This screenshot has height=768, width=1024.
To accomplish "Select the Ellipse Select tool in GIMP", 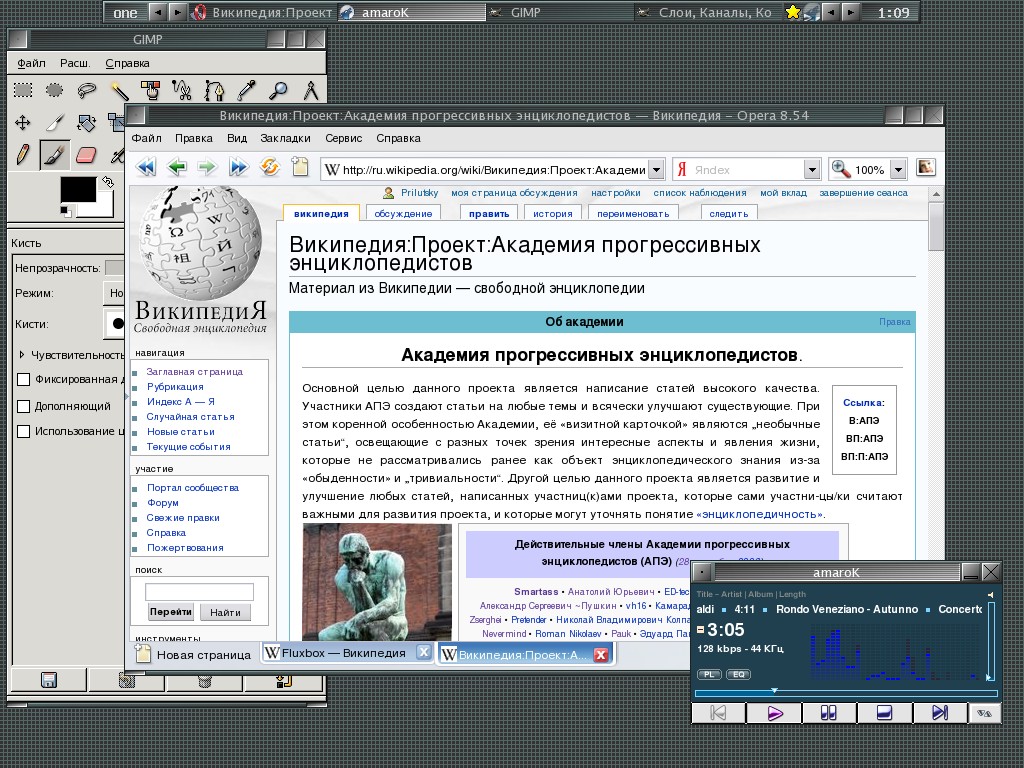I will [x=54, y=89].
